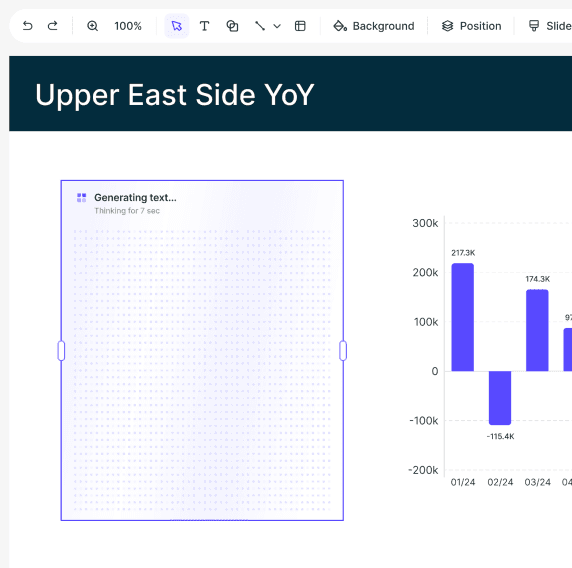Viewport: 572px width, 568px height.
Task: Open the 100% zoom level control
Action: pyautogui.click(x=128, y=26)
